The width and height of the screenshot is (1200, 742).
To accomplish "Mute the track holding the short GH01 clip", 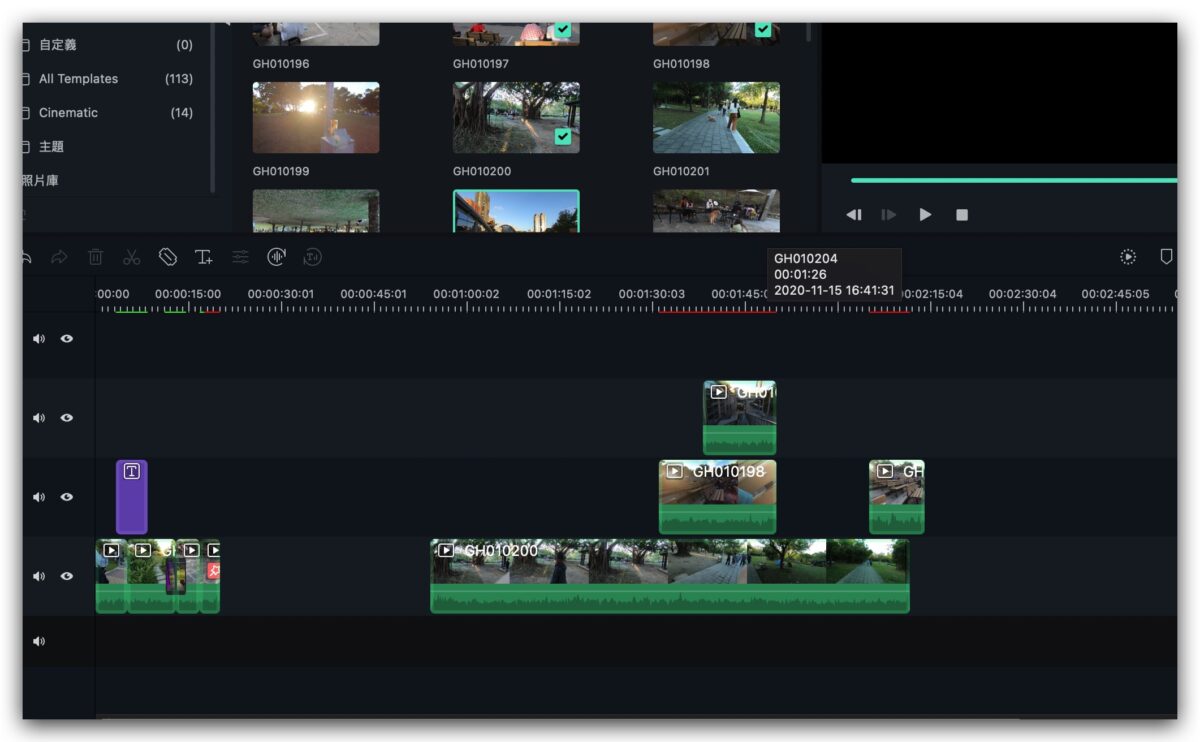I will click(39, 418).
